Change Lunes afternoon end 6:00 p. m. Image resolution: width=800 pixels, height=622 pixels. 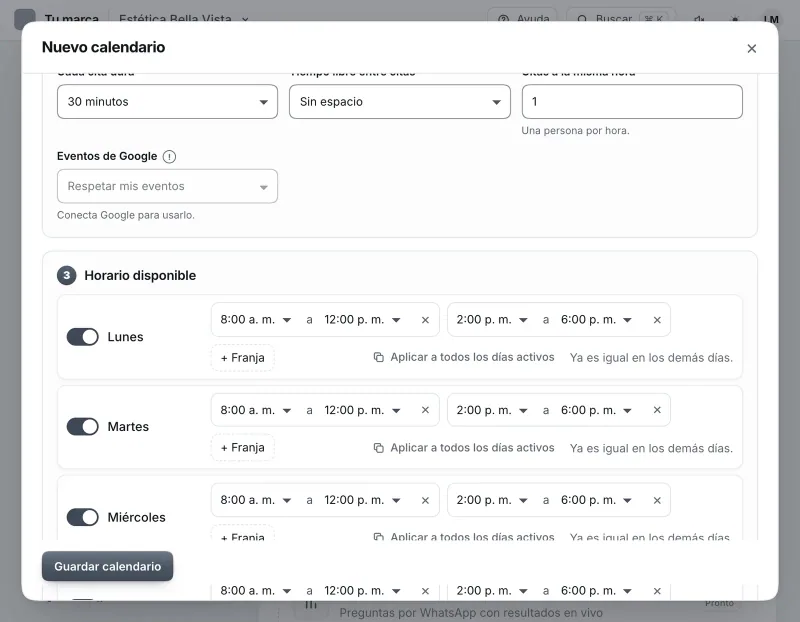click(x=596, y=320)
